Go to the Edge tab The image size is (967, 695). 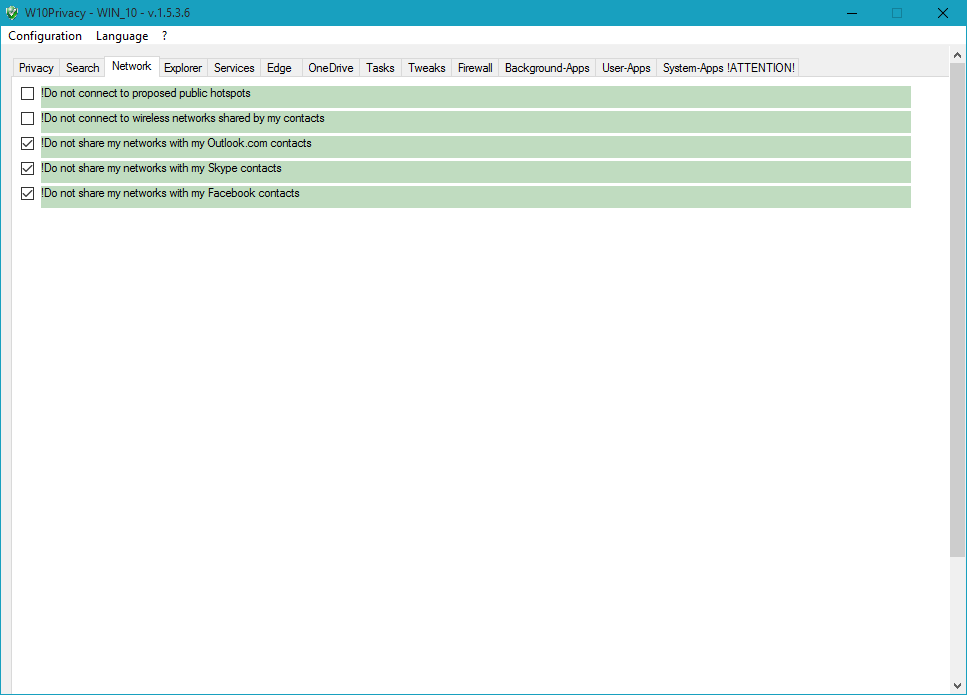[279, 68]
